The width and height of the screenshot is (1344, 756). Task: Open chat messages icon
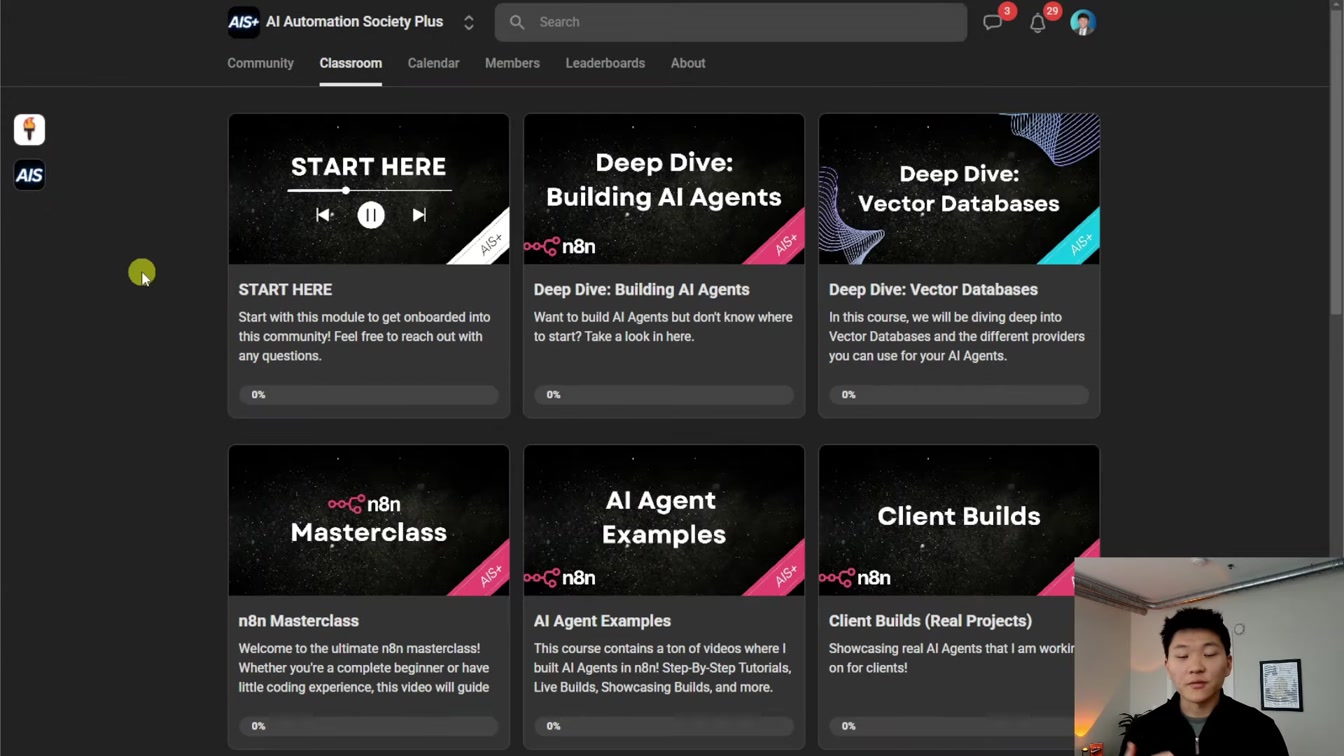pos(992,22)
